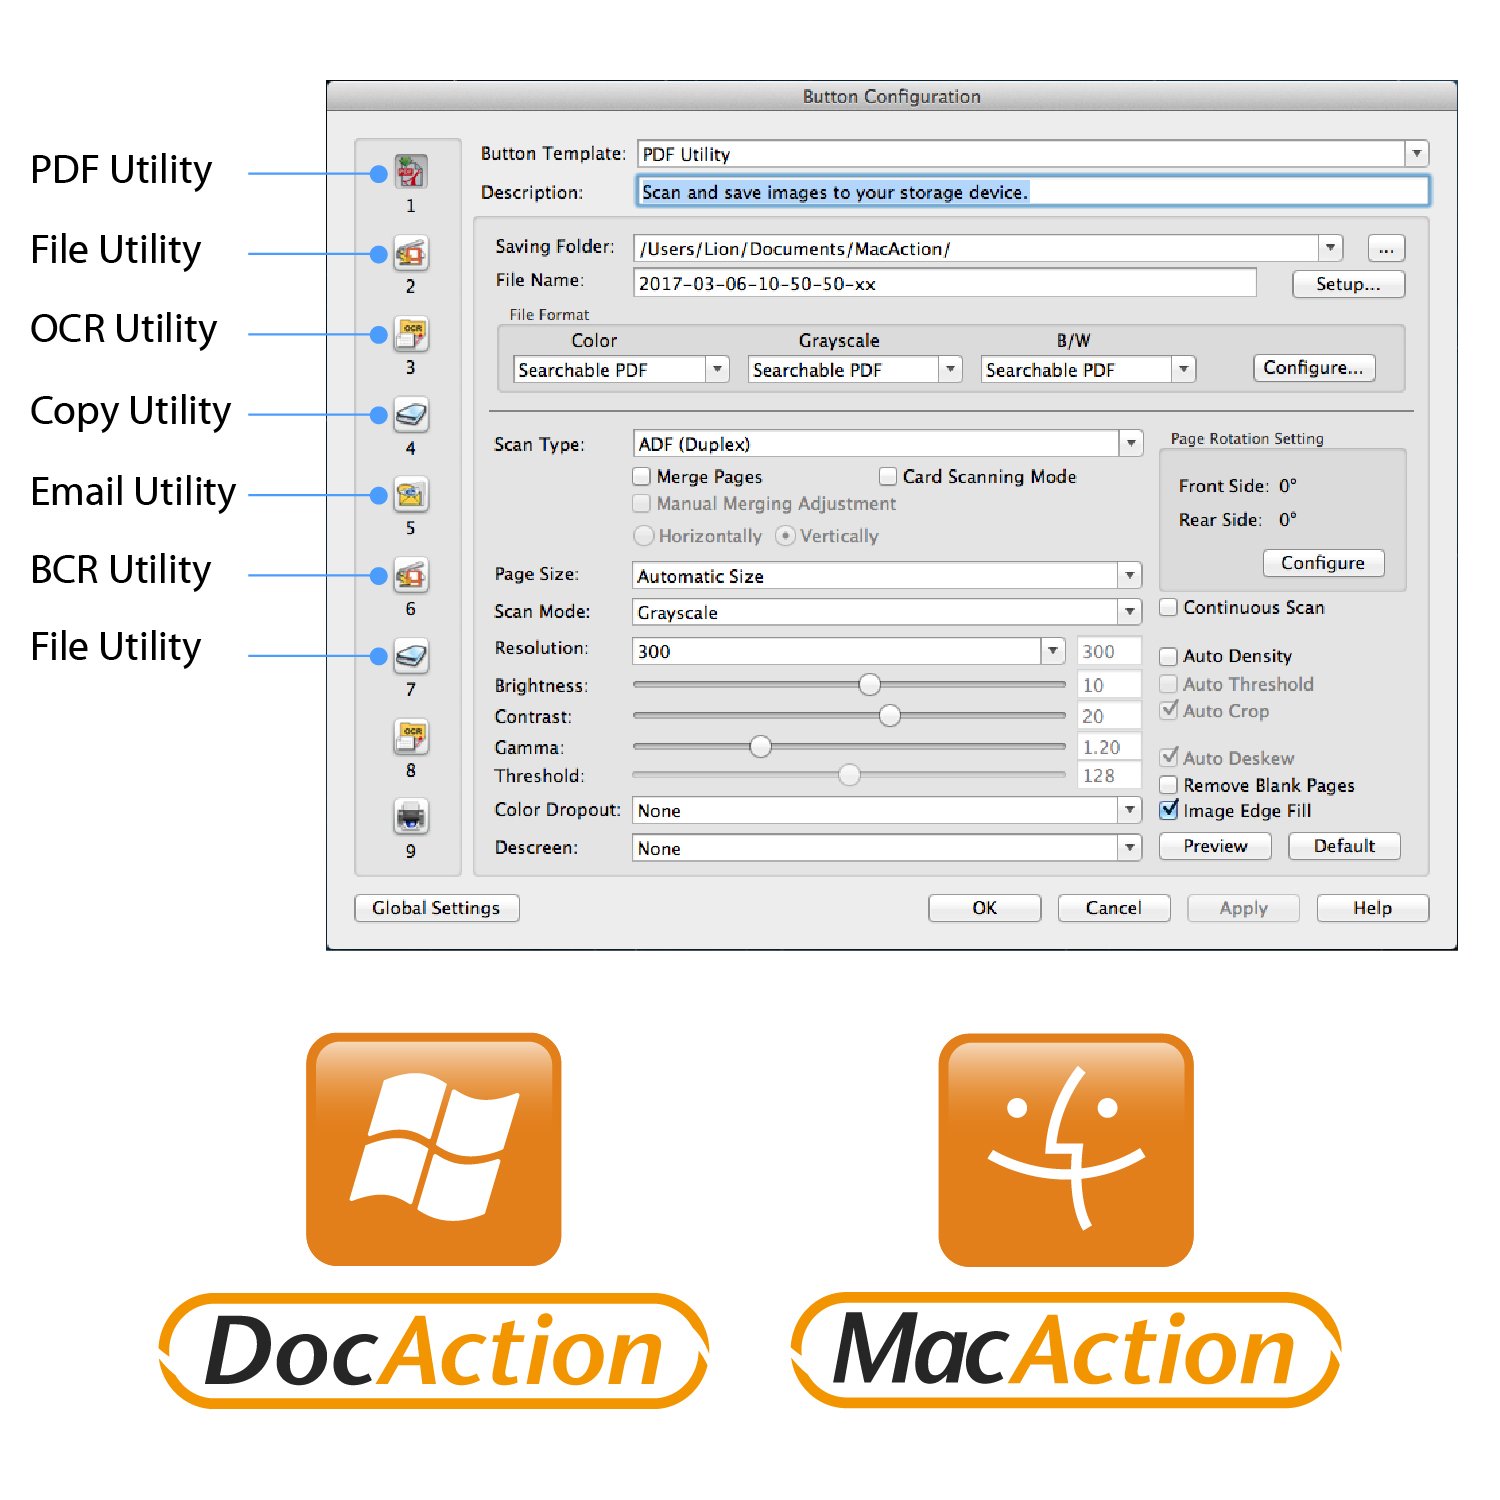The height and width of the screenshot is (1500, 1500).
Task: Pick the Copy Utility scanner icon numbered 4
Action: [x=410, y=415]
